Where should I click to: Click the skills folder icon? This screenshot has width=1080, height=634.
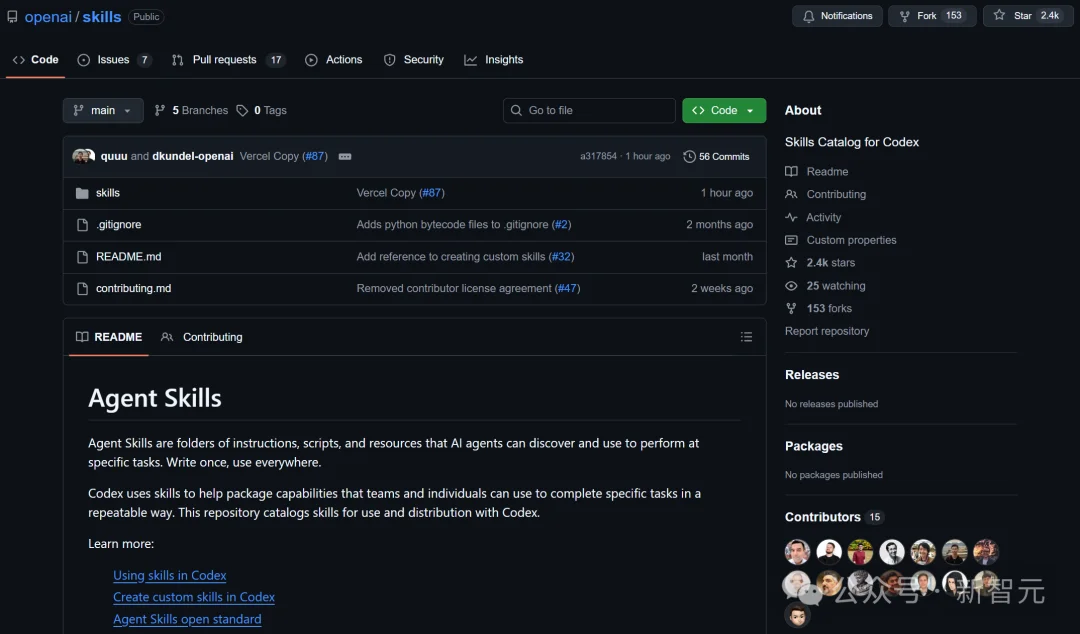coord(83,192)
